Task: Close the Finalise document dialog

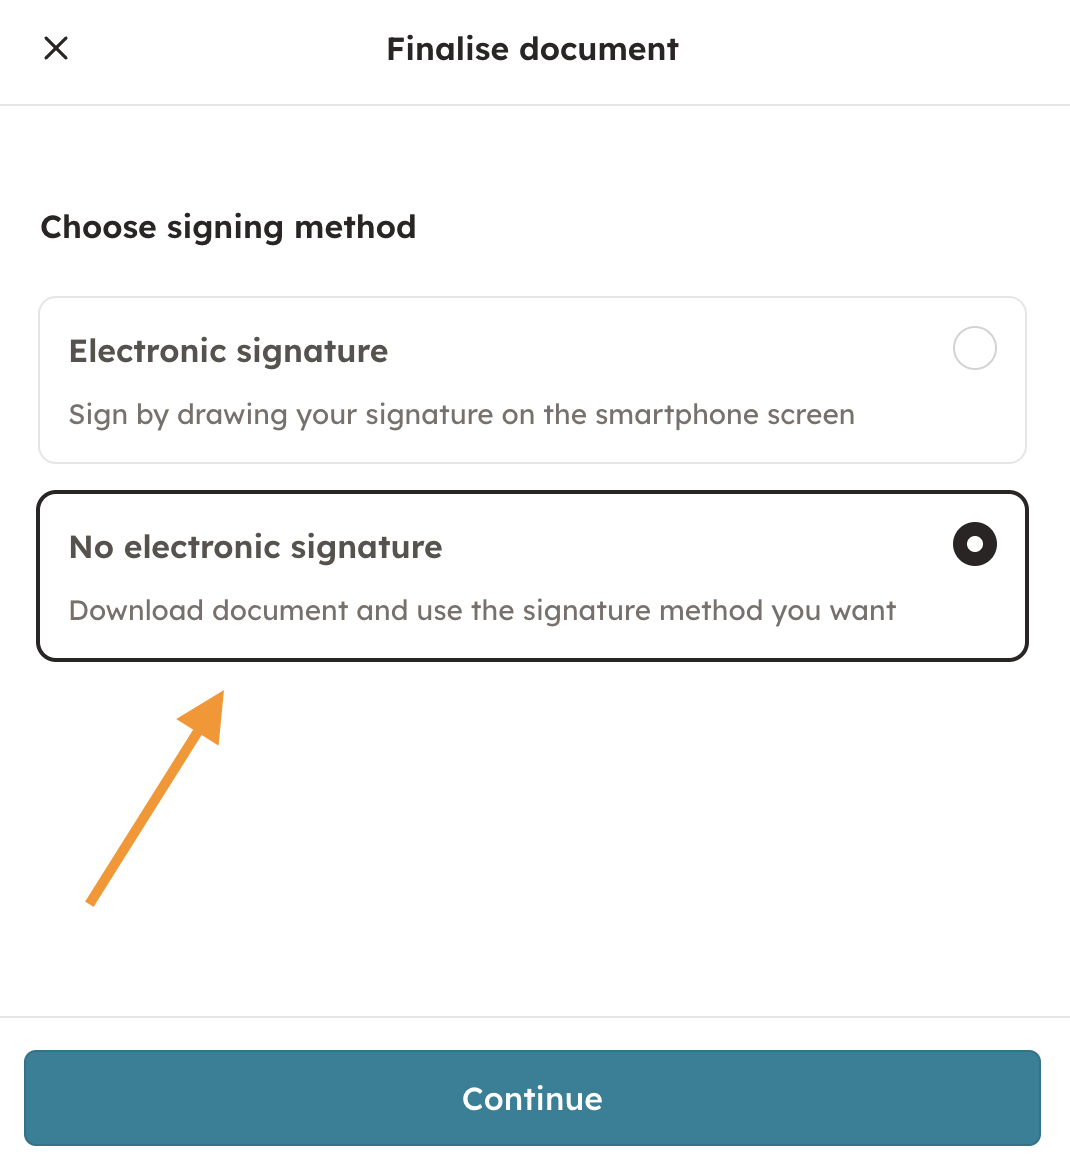Action: [56, 48]
